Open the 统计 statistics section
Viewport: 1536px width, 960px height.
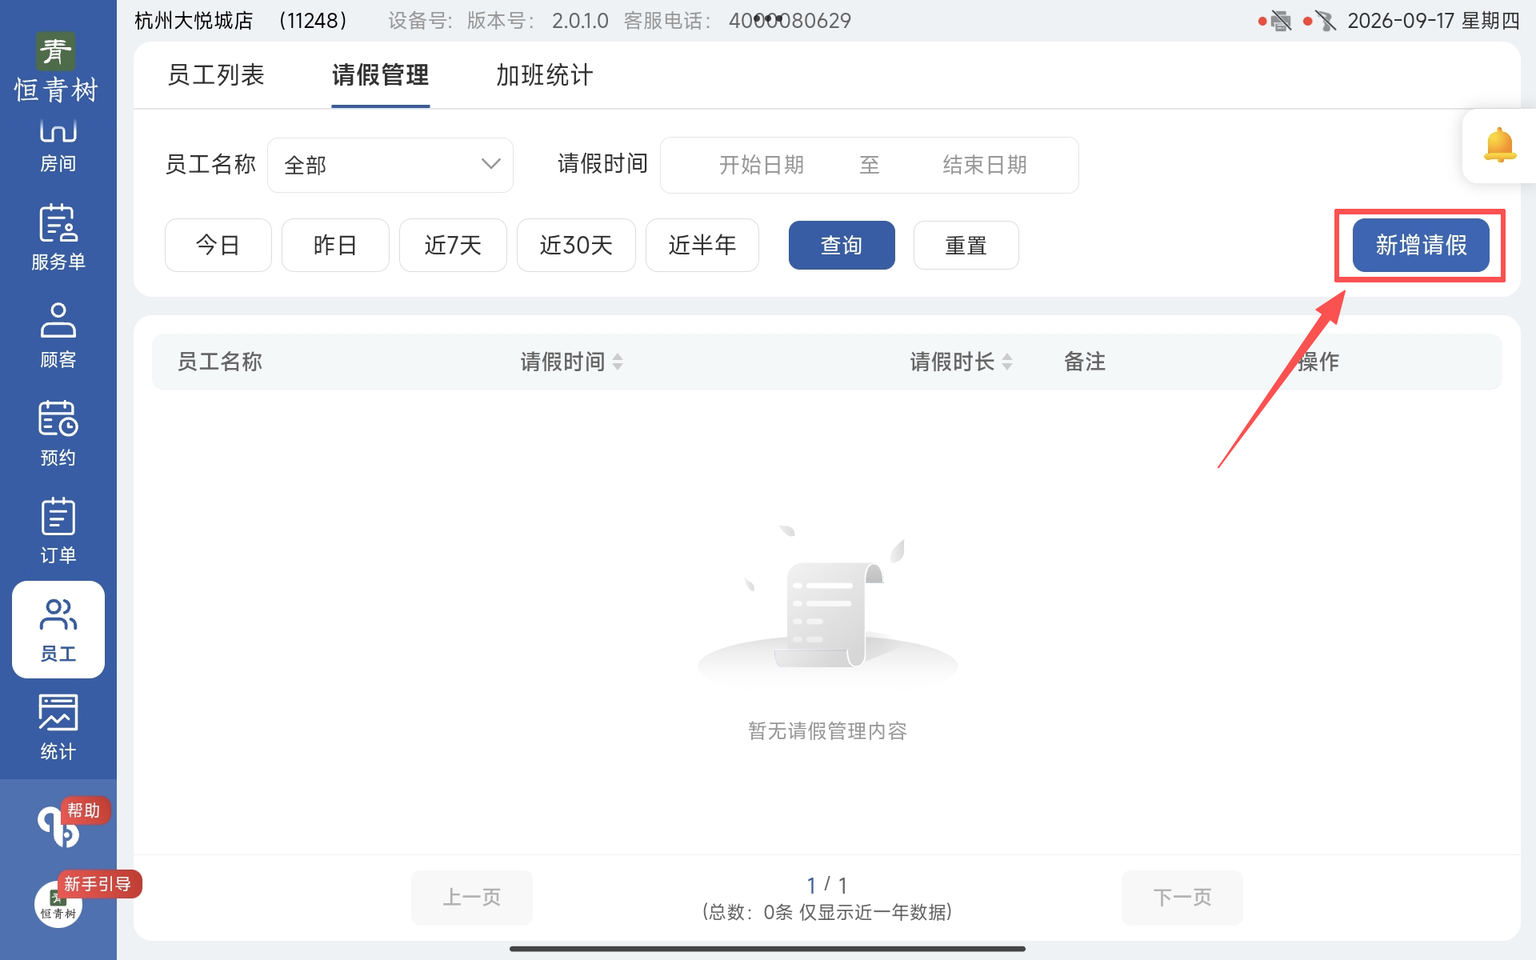click(x=58, y=728)
